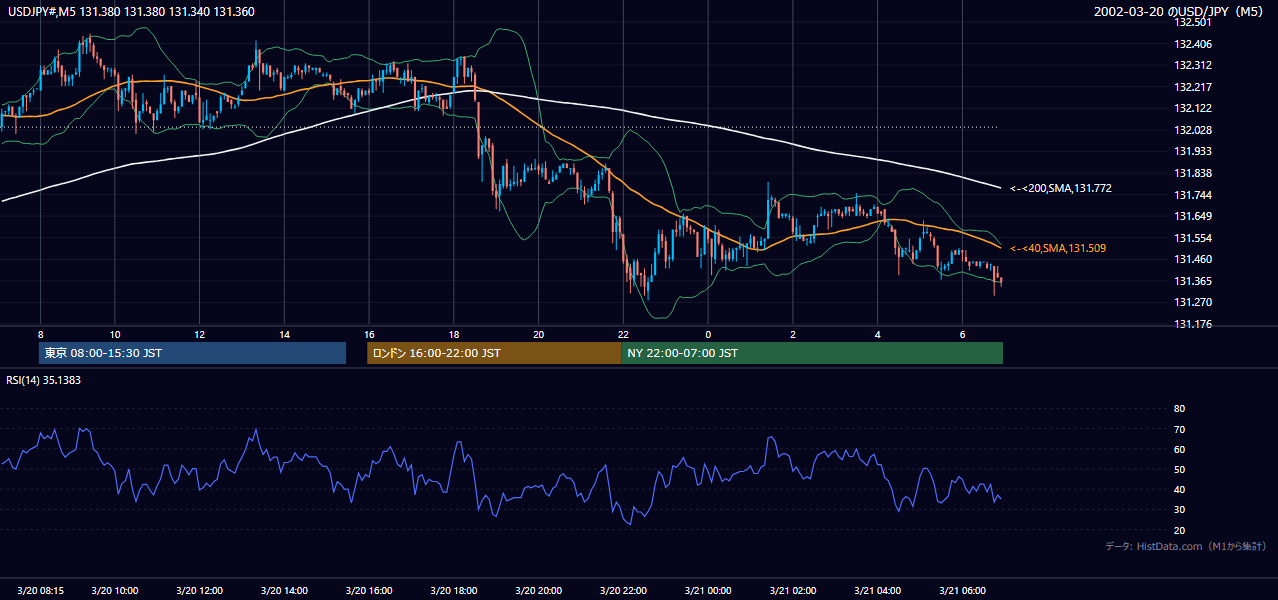
Task: Click hour label 14 below the price chart
Action: [285, 334]
